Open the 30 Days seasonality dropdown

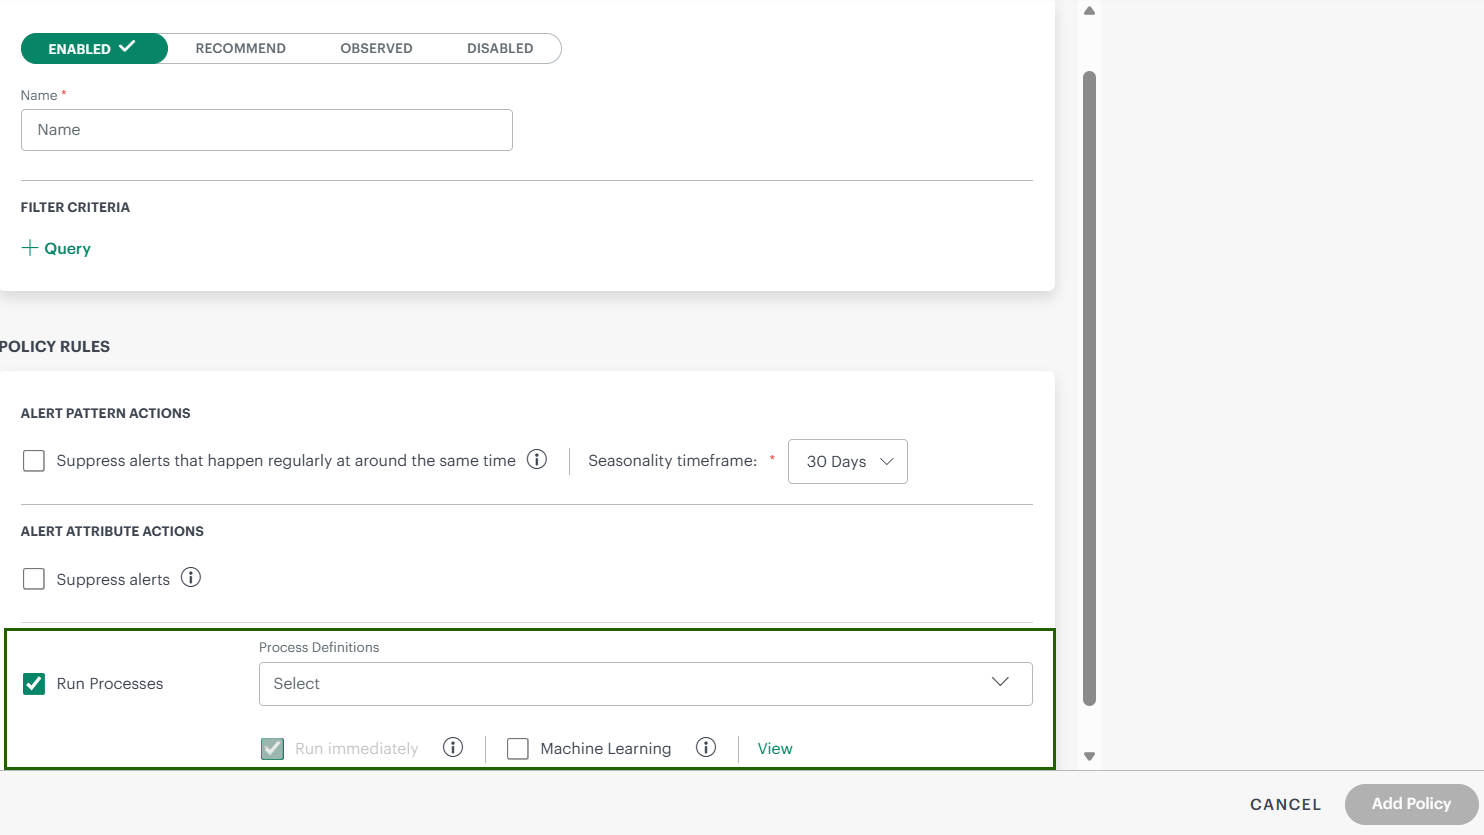click(847, 462)
